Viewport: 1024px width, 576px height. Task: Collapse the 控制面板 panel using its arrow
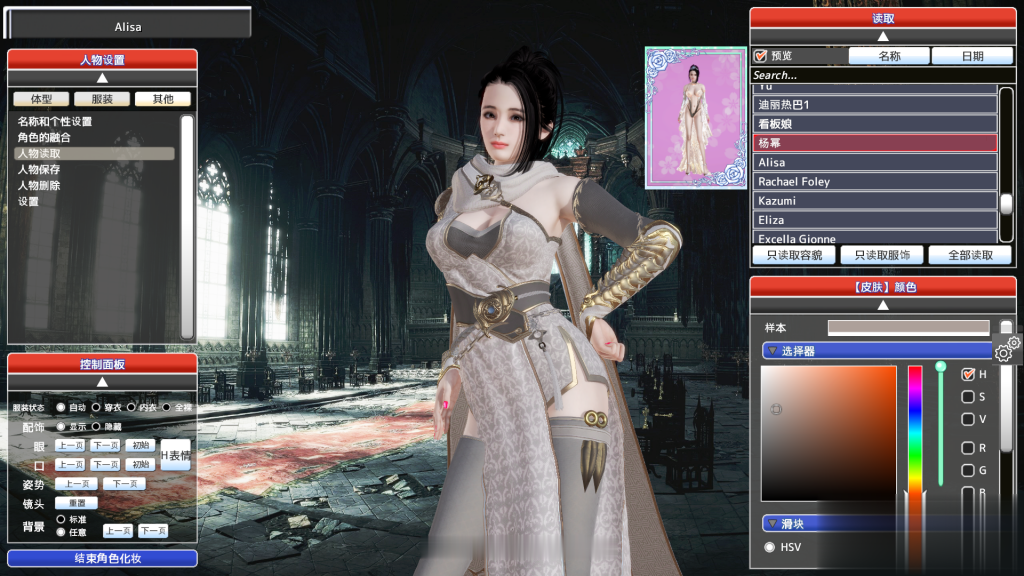(102, 382)
